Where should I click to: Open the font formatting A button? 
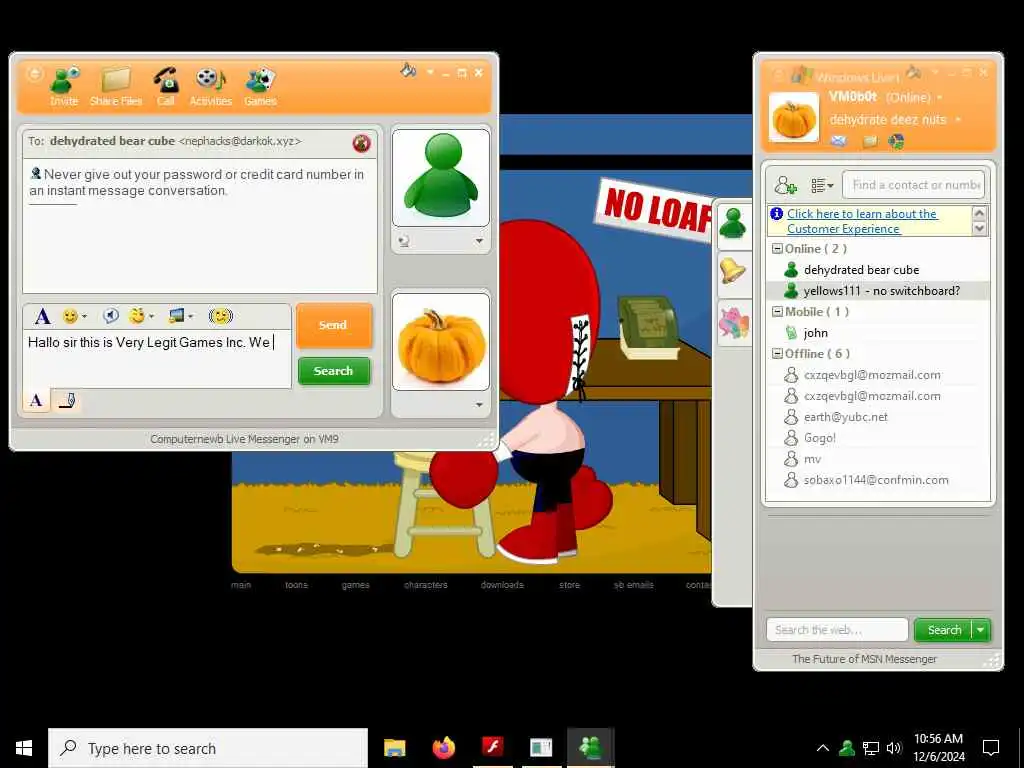(42, 317)
